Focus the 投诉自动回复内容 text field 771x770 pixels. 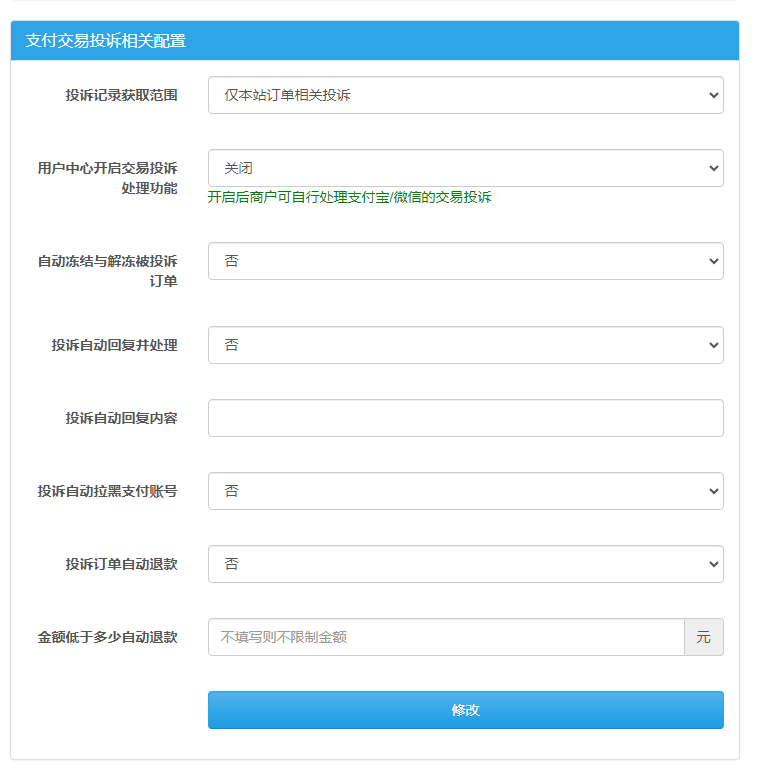click(465, 418)
